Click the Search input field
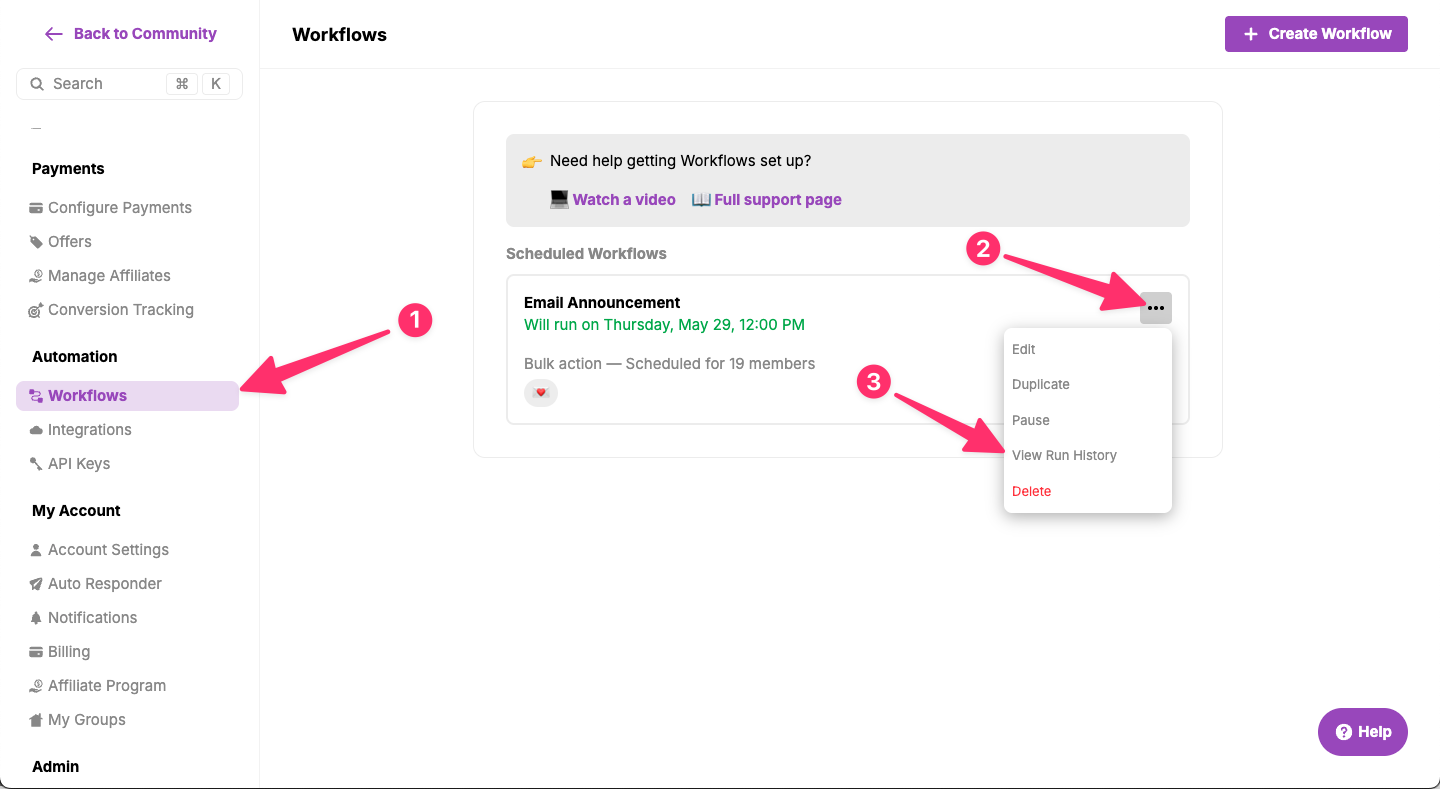1440x789 pixels. coord(105,84)
